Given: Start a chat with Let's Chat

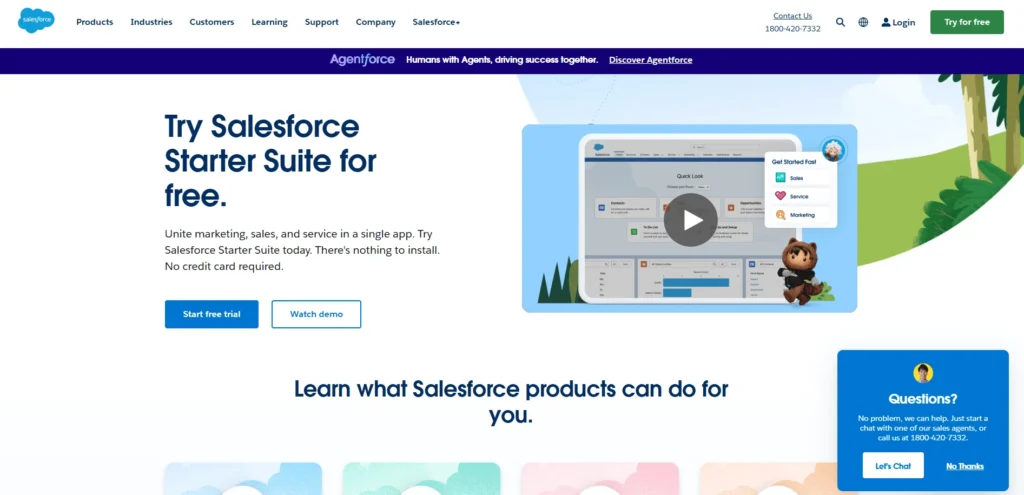Looking at the screenshot, I should click(x=893, y=466).
